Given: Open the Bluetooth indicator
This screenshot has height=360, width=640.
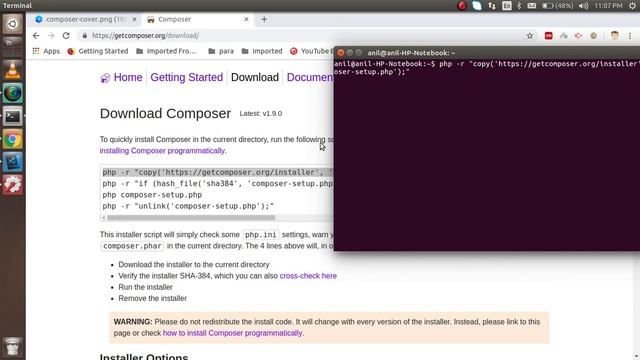Looking at the screenshot, I should coord(519,6).
